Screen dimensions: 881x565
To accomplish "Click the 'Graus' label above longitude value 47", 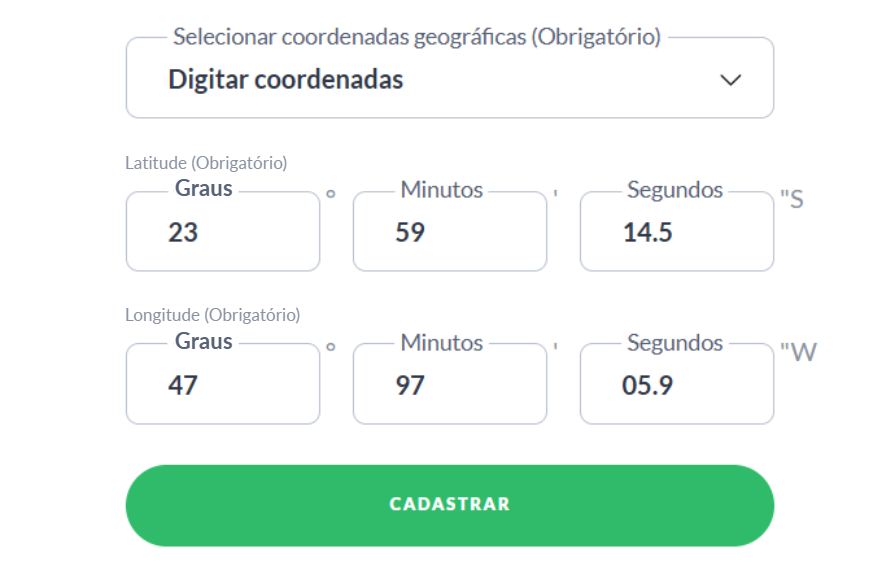I will click(x=204, y=342).
